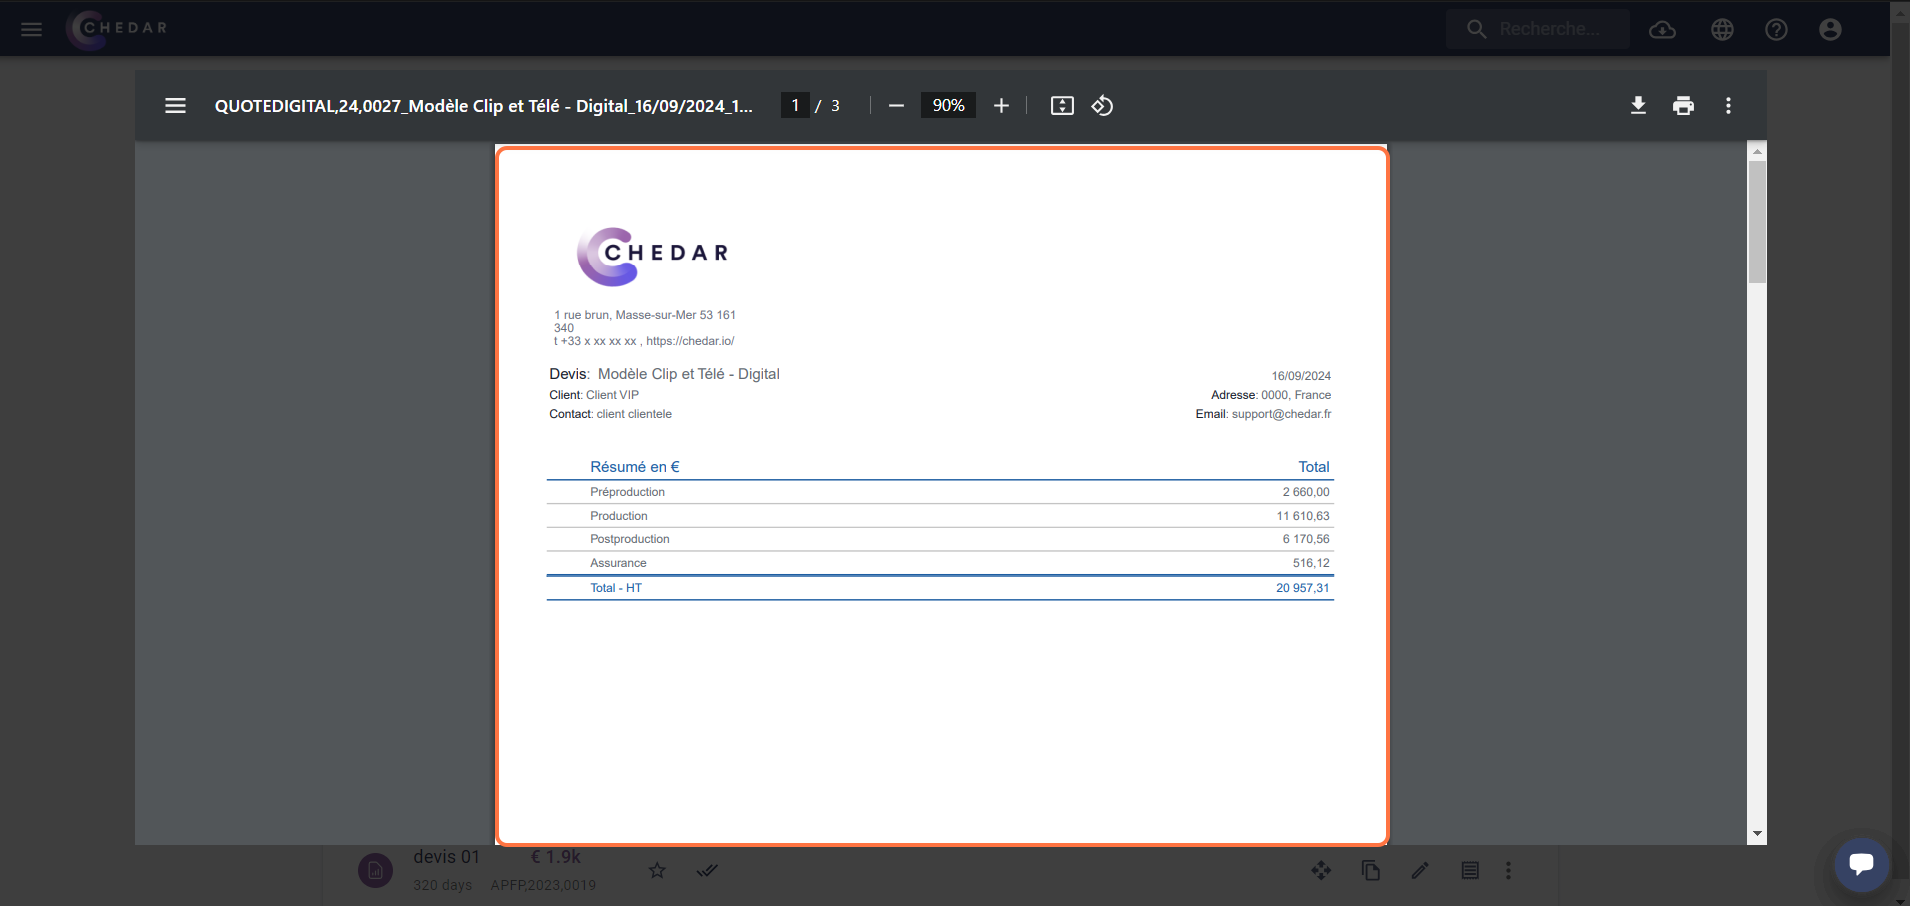Click the 2 660,00 Préproduction amount

(x=1306, y=492)
